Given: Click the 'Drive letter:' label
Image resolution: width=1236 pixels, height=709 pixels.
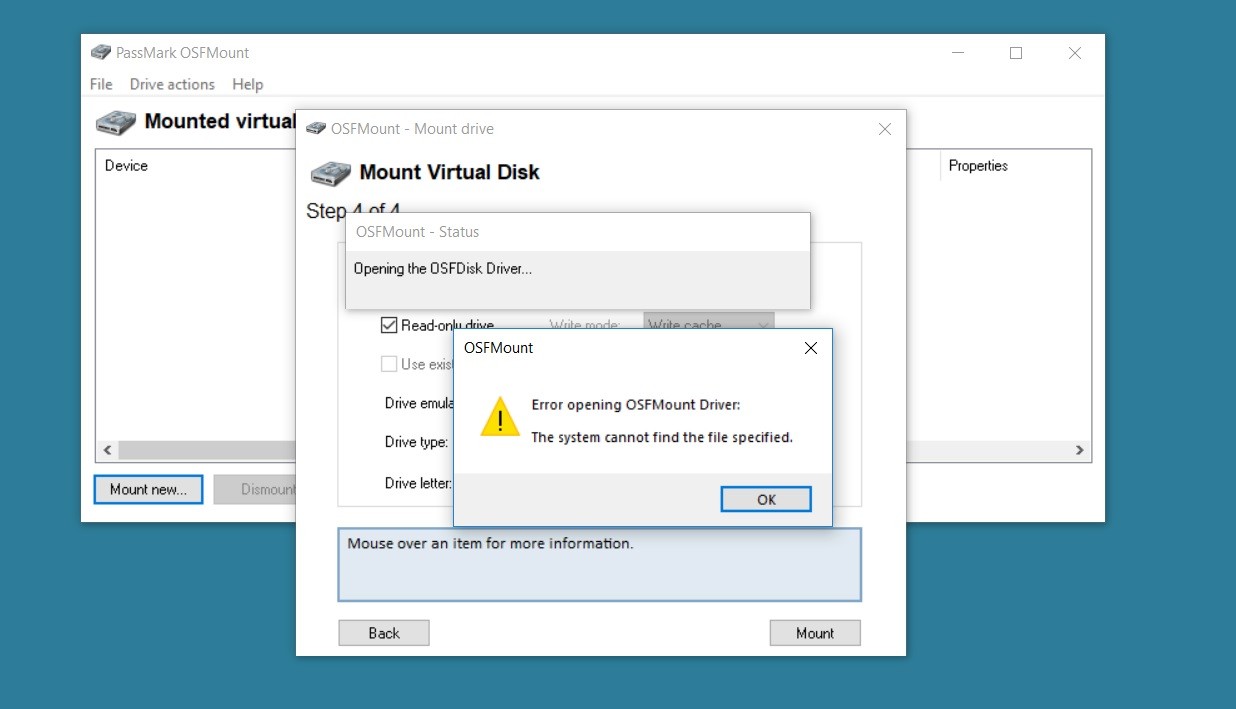Looking at the screenshot, I should point(418,483).
